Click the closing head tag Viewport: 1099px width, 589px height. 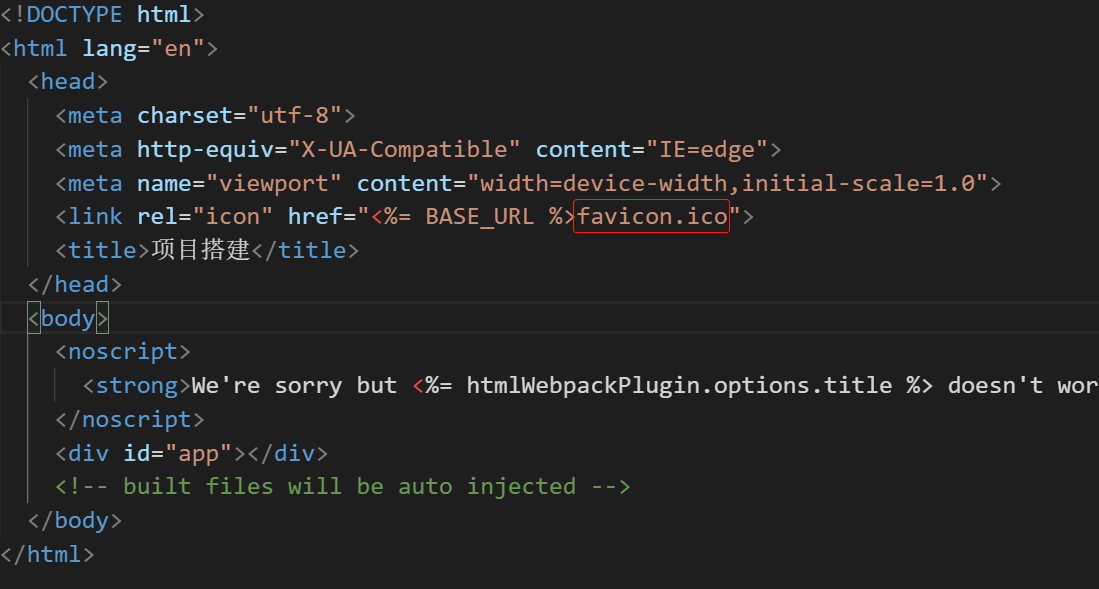(x=75, y=285)
